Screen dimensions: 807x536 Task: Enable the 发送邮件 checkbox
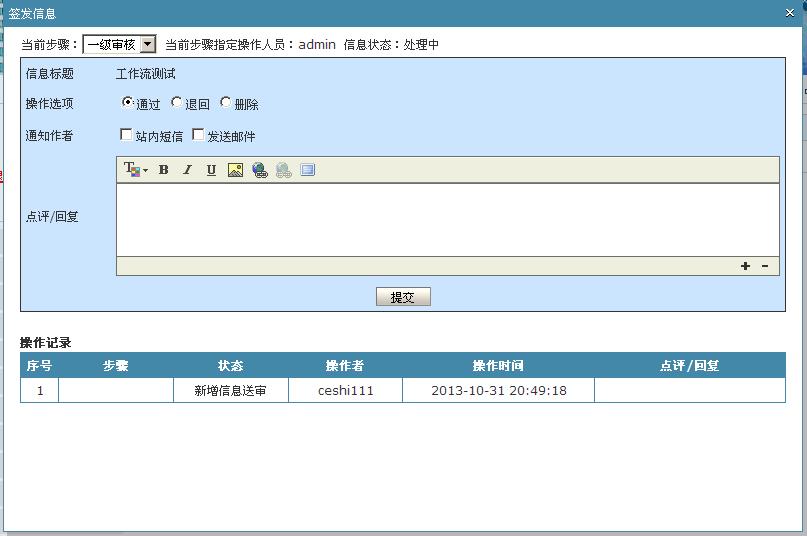(x=198, y=135)
